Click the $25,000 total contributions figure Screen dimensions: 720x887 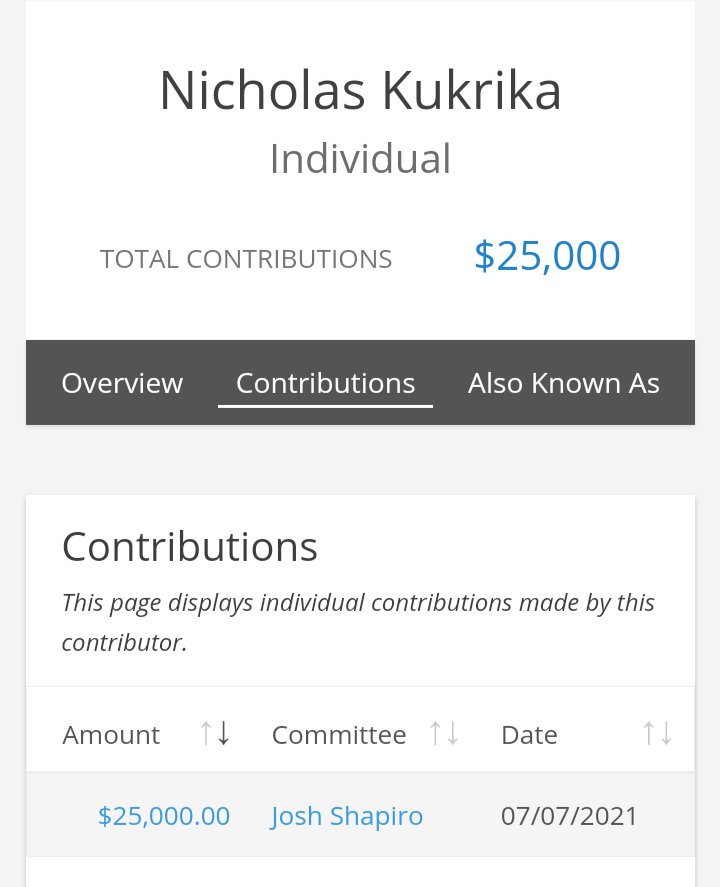pyautogui.click(x=547, y=256)
